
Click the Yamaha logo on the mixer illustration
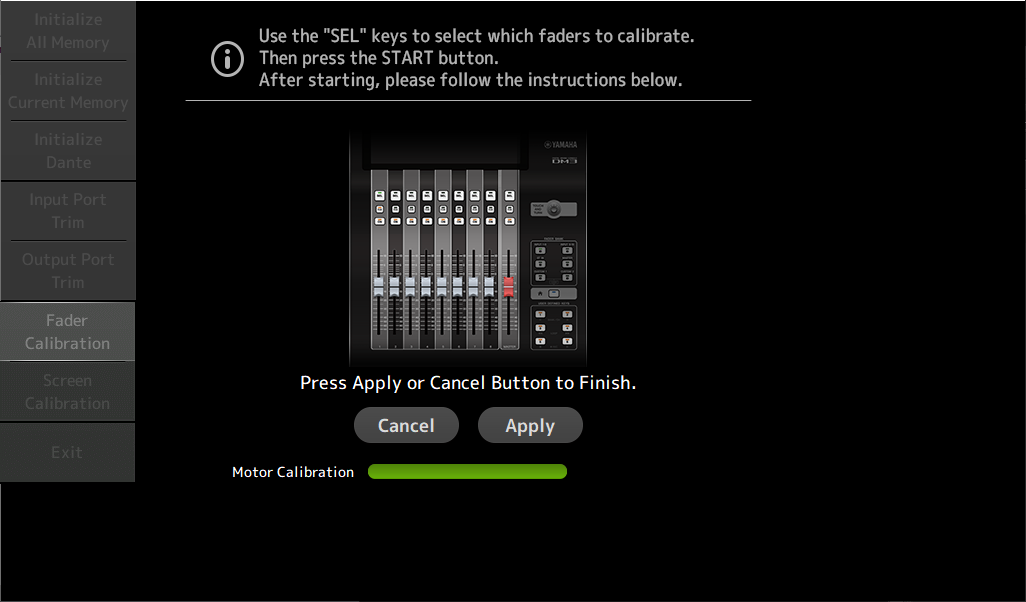point(561,145)
